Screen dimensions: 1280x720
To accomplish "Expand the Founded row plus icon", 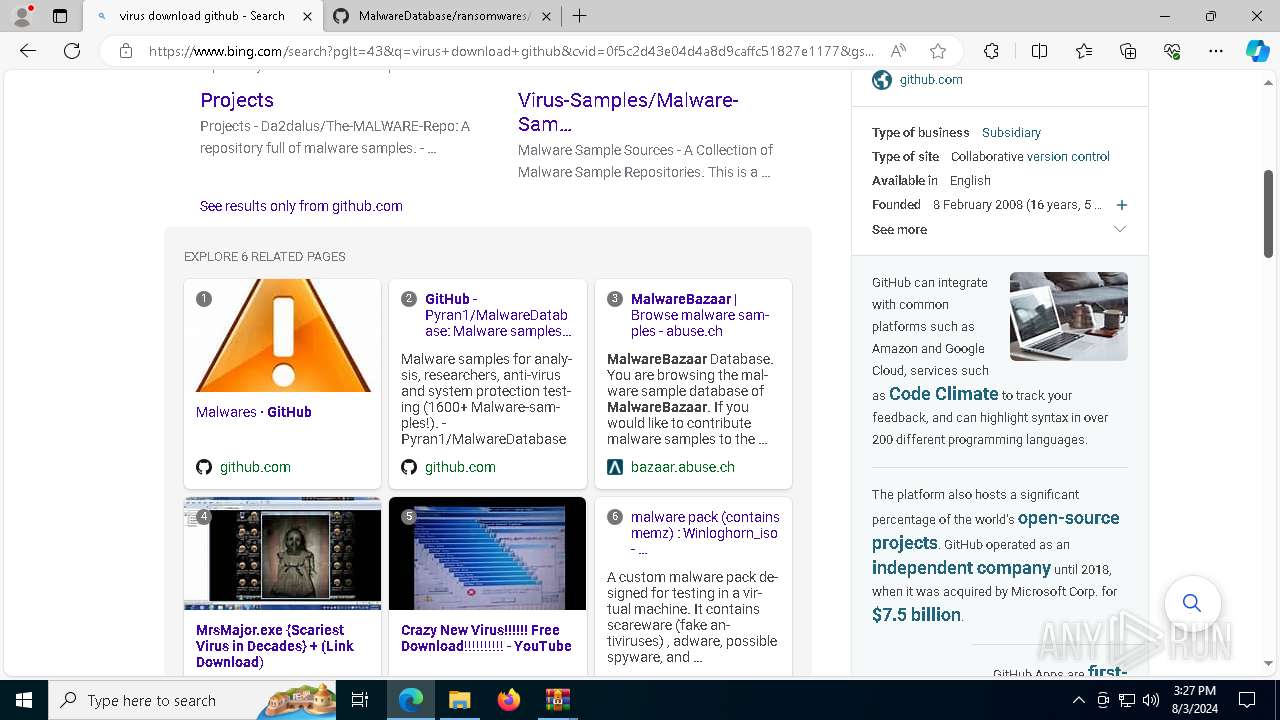I will (1121, 205).
